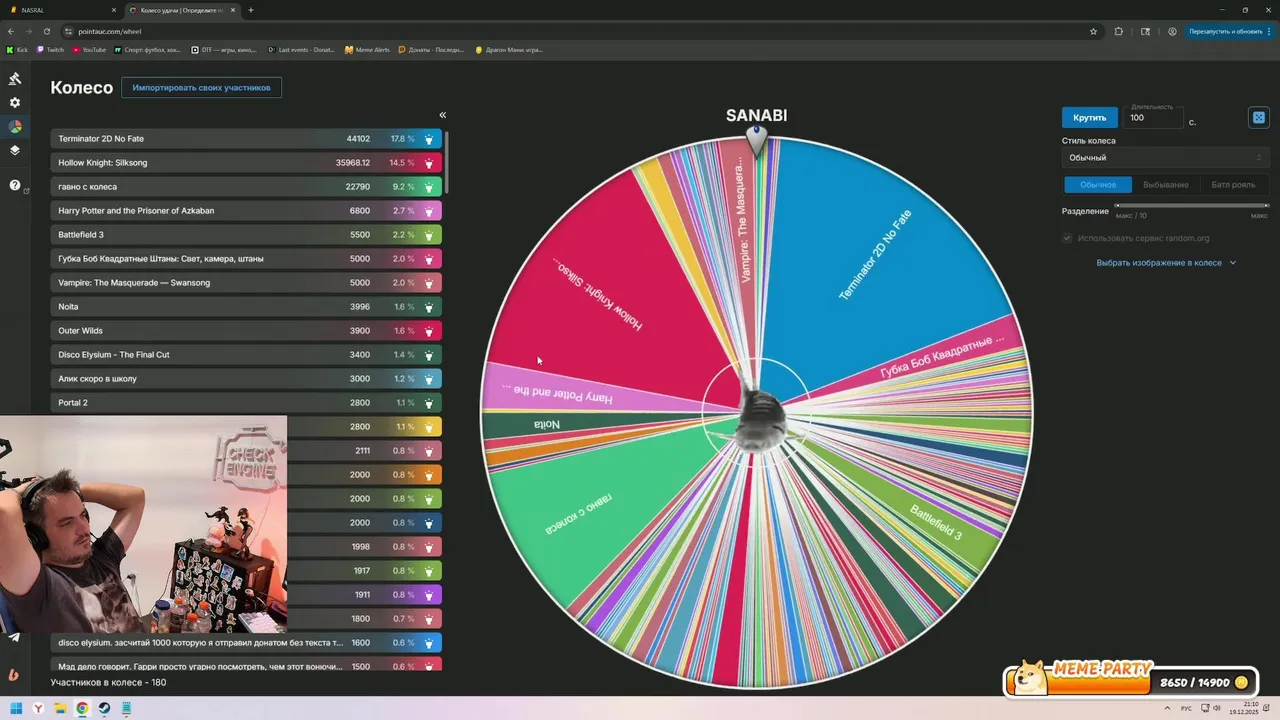Open the YouTube bookmark
Screen dimensions: 1280x720
[x=89, y=49]
